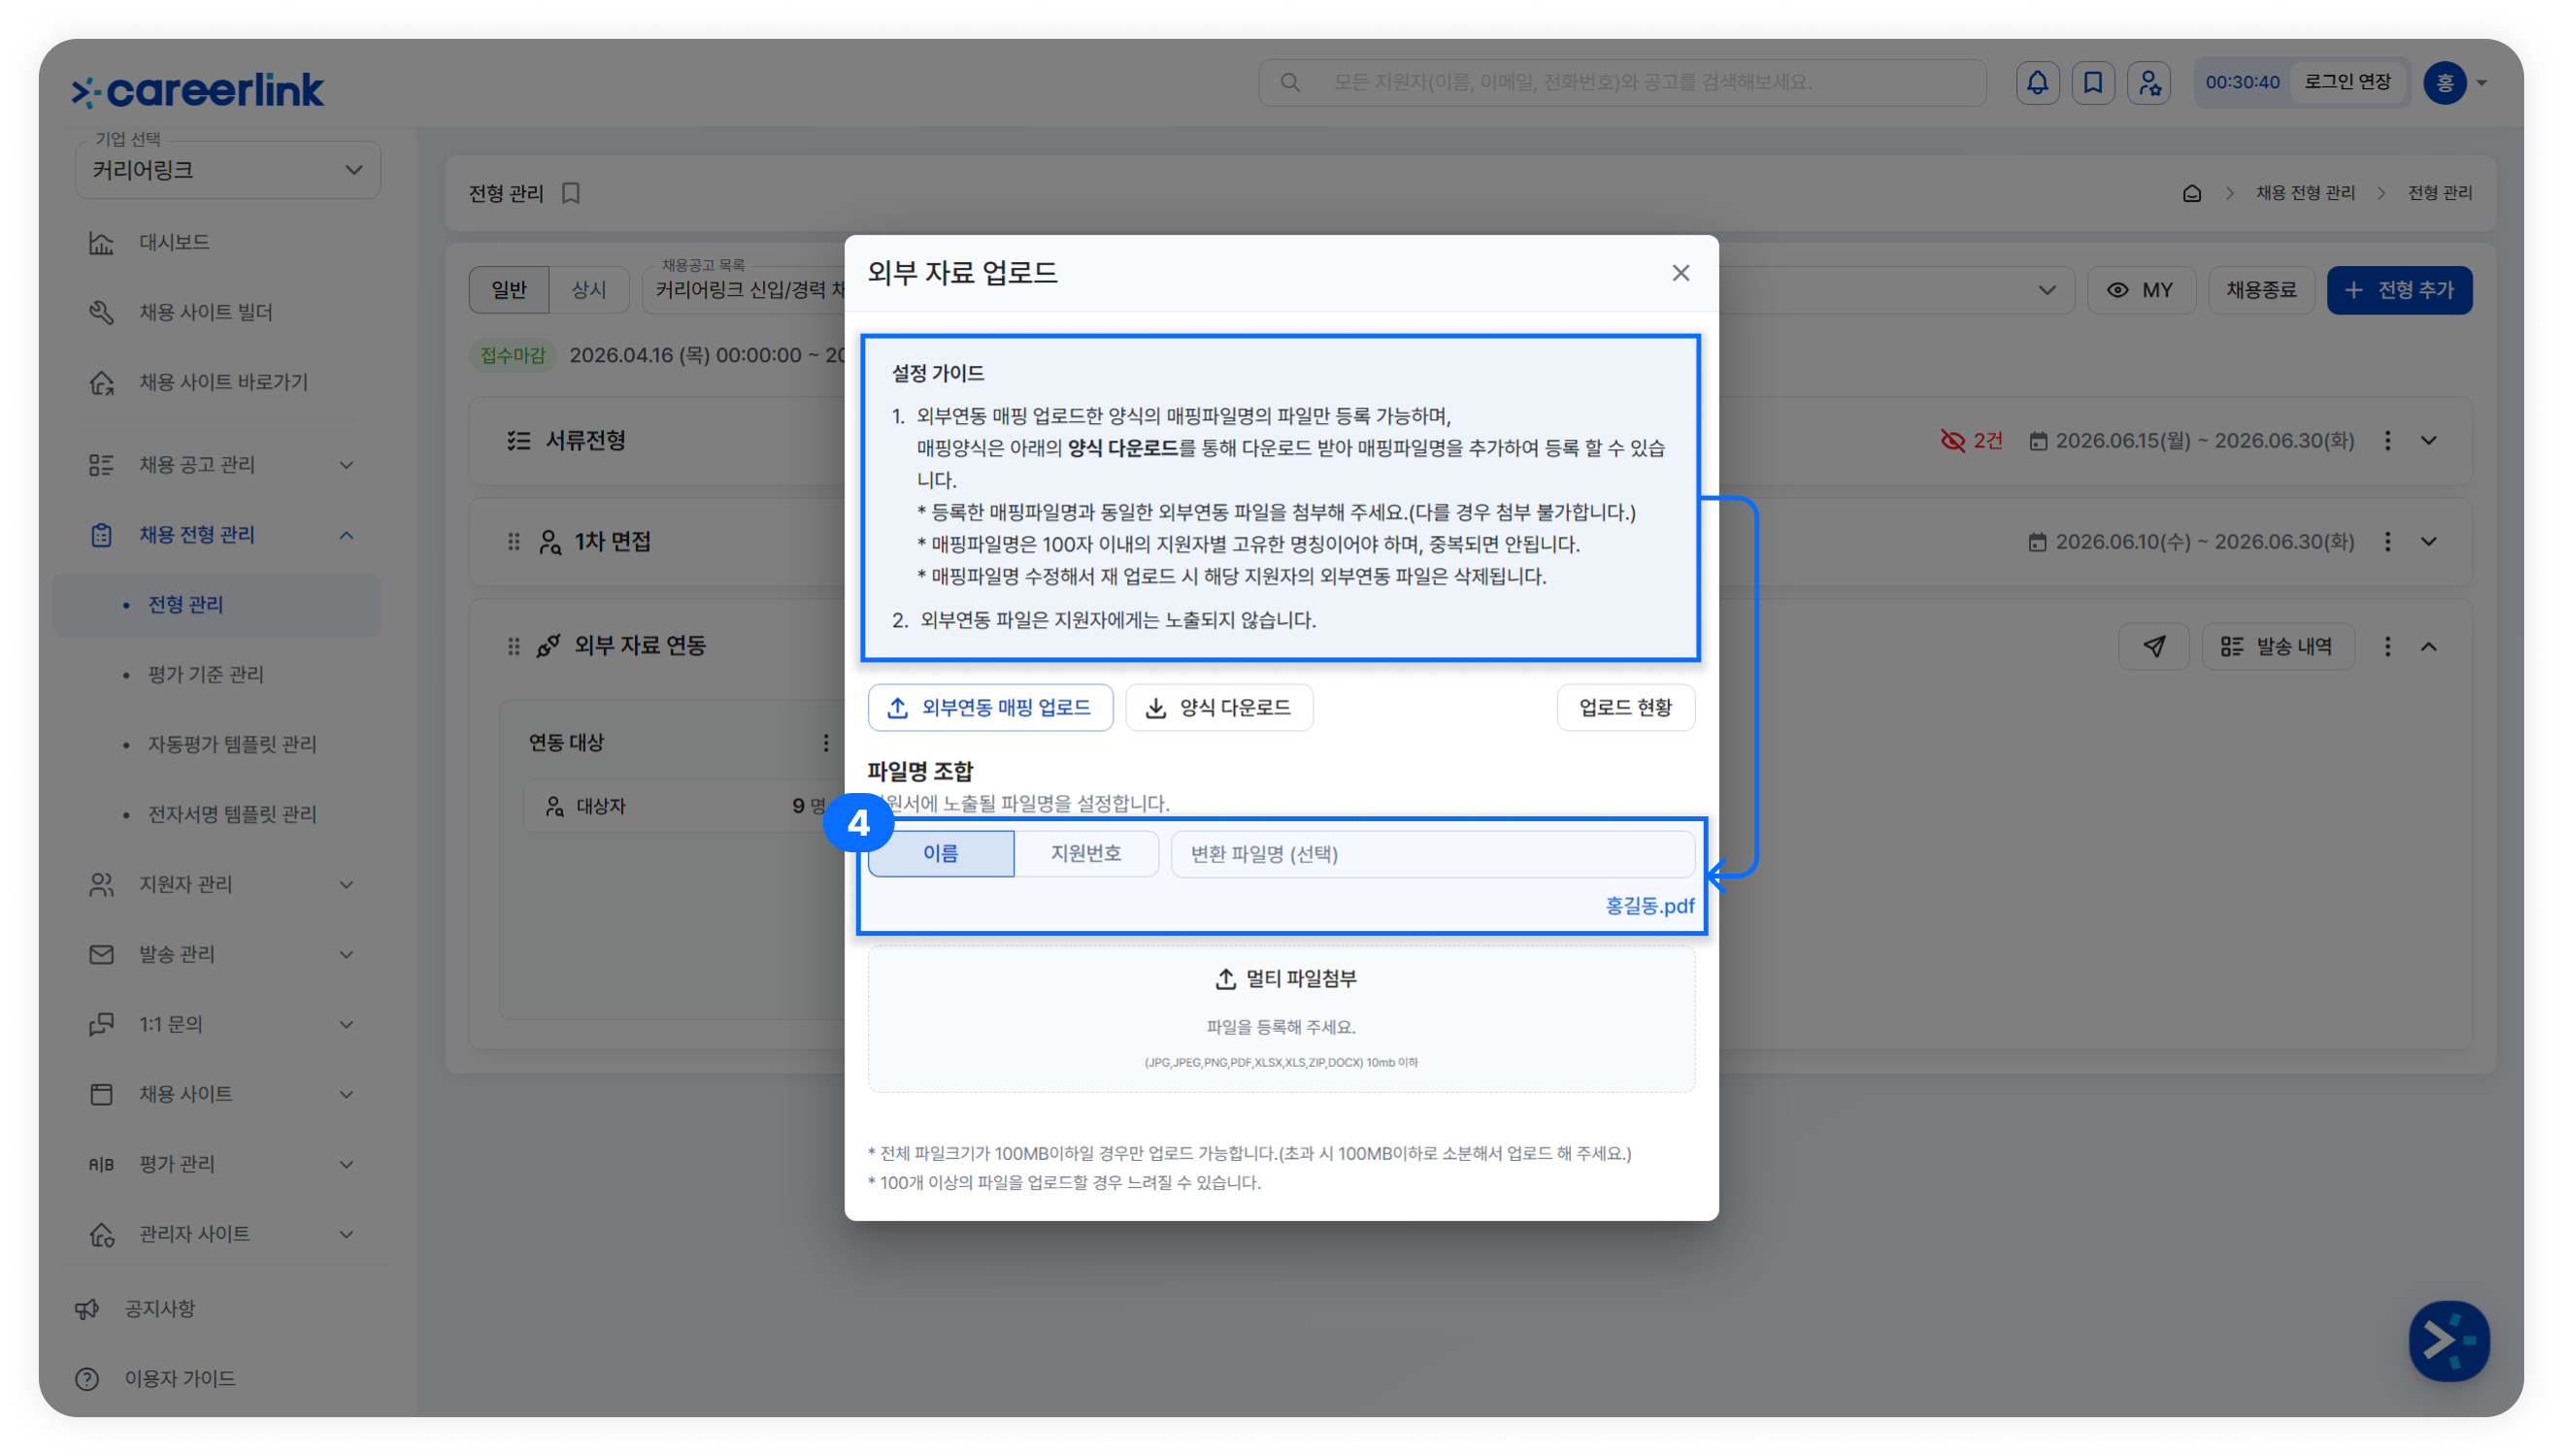Click 양식 다운로드 button
Screen dimensions: 2563x1456
click(1219, 708)
